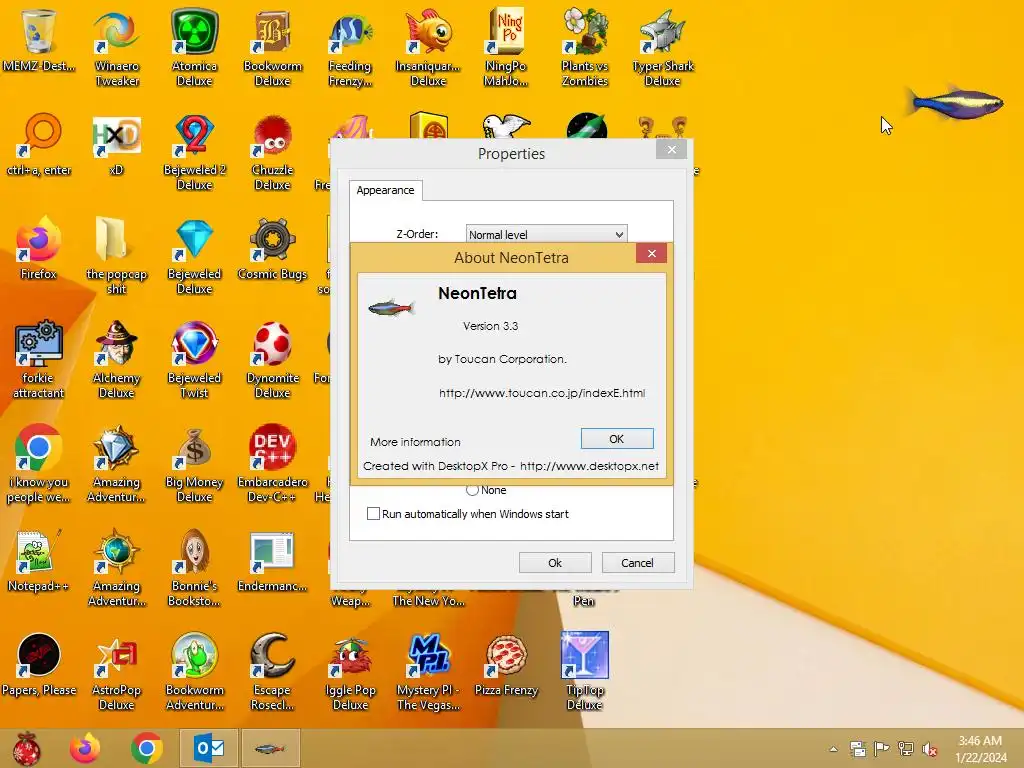Select the Atomica Deluxe shortcut
Viewport: 1024px width, 768px height.
click(x=195, y=47)
